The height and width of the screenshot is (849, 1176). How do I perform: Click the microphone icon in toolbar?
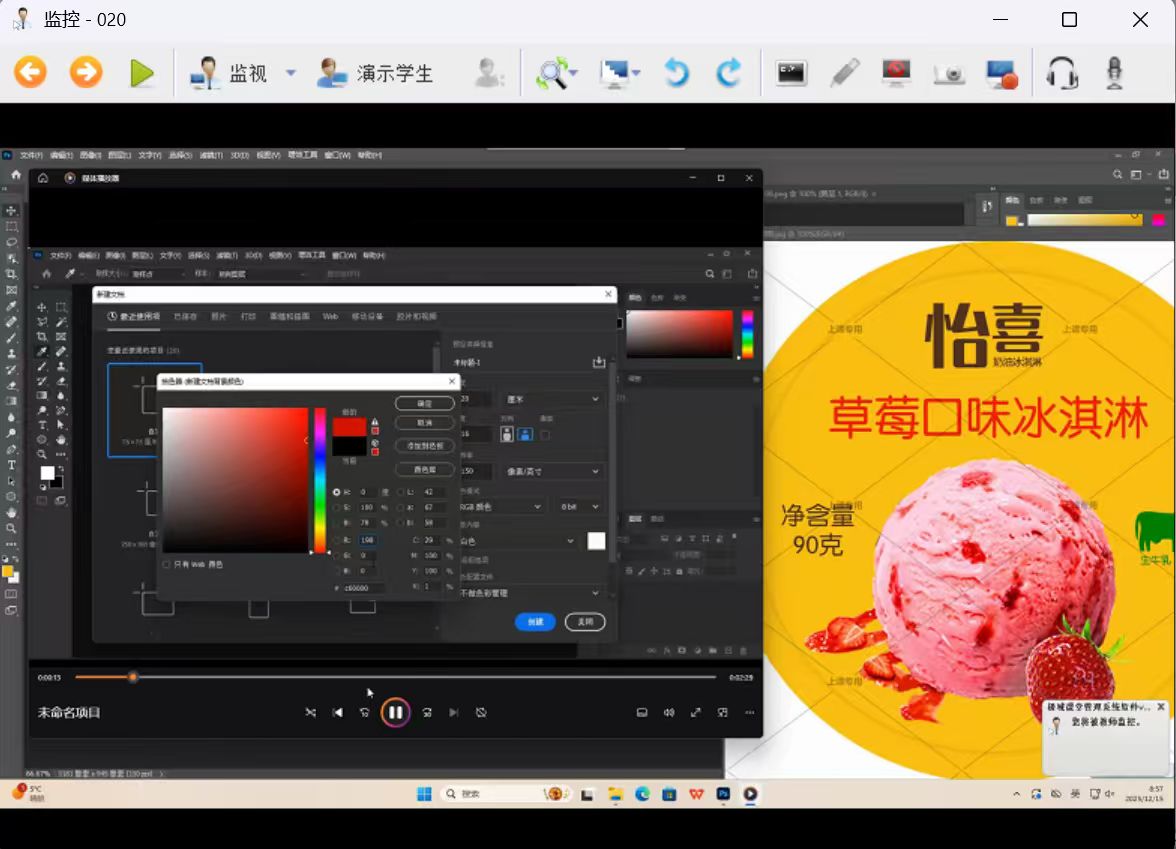coord(1113,72)
